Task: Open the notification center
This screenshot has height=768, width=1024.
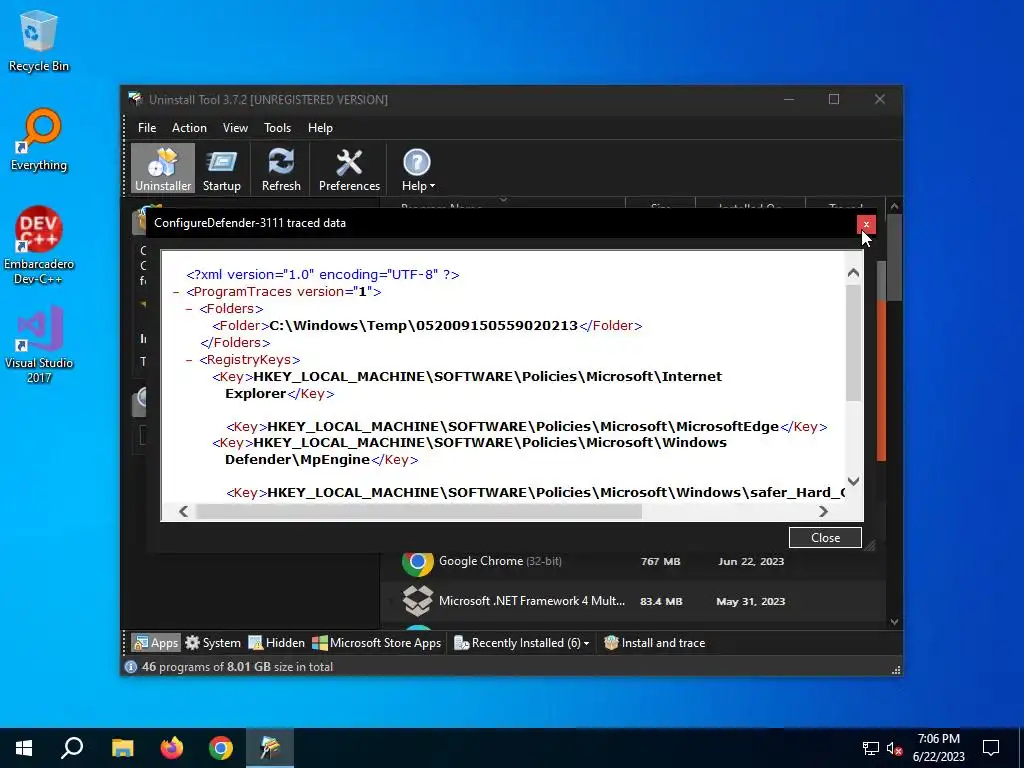Action: [x=991, y=748]
